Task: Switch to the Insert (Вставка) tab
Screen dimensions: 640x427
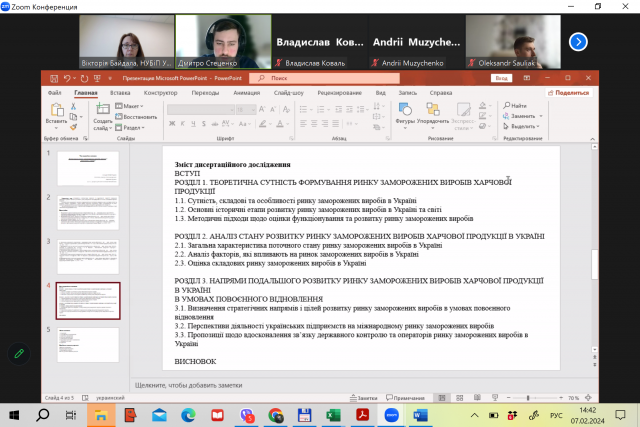Action: [120, 93]
